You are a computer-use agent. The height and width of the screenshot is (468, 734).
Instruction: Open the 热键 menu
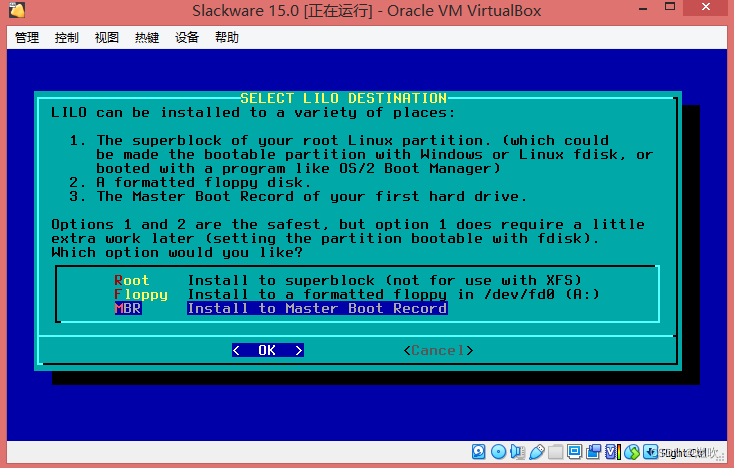click(x=147, y=37)
